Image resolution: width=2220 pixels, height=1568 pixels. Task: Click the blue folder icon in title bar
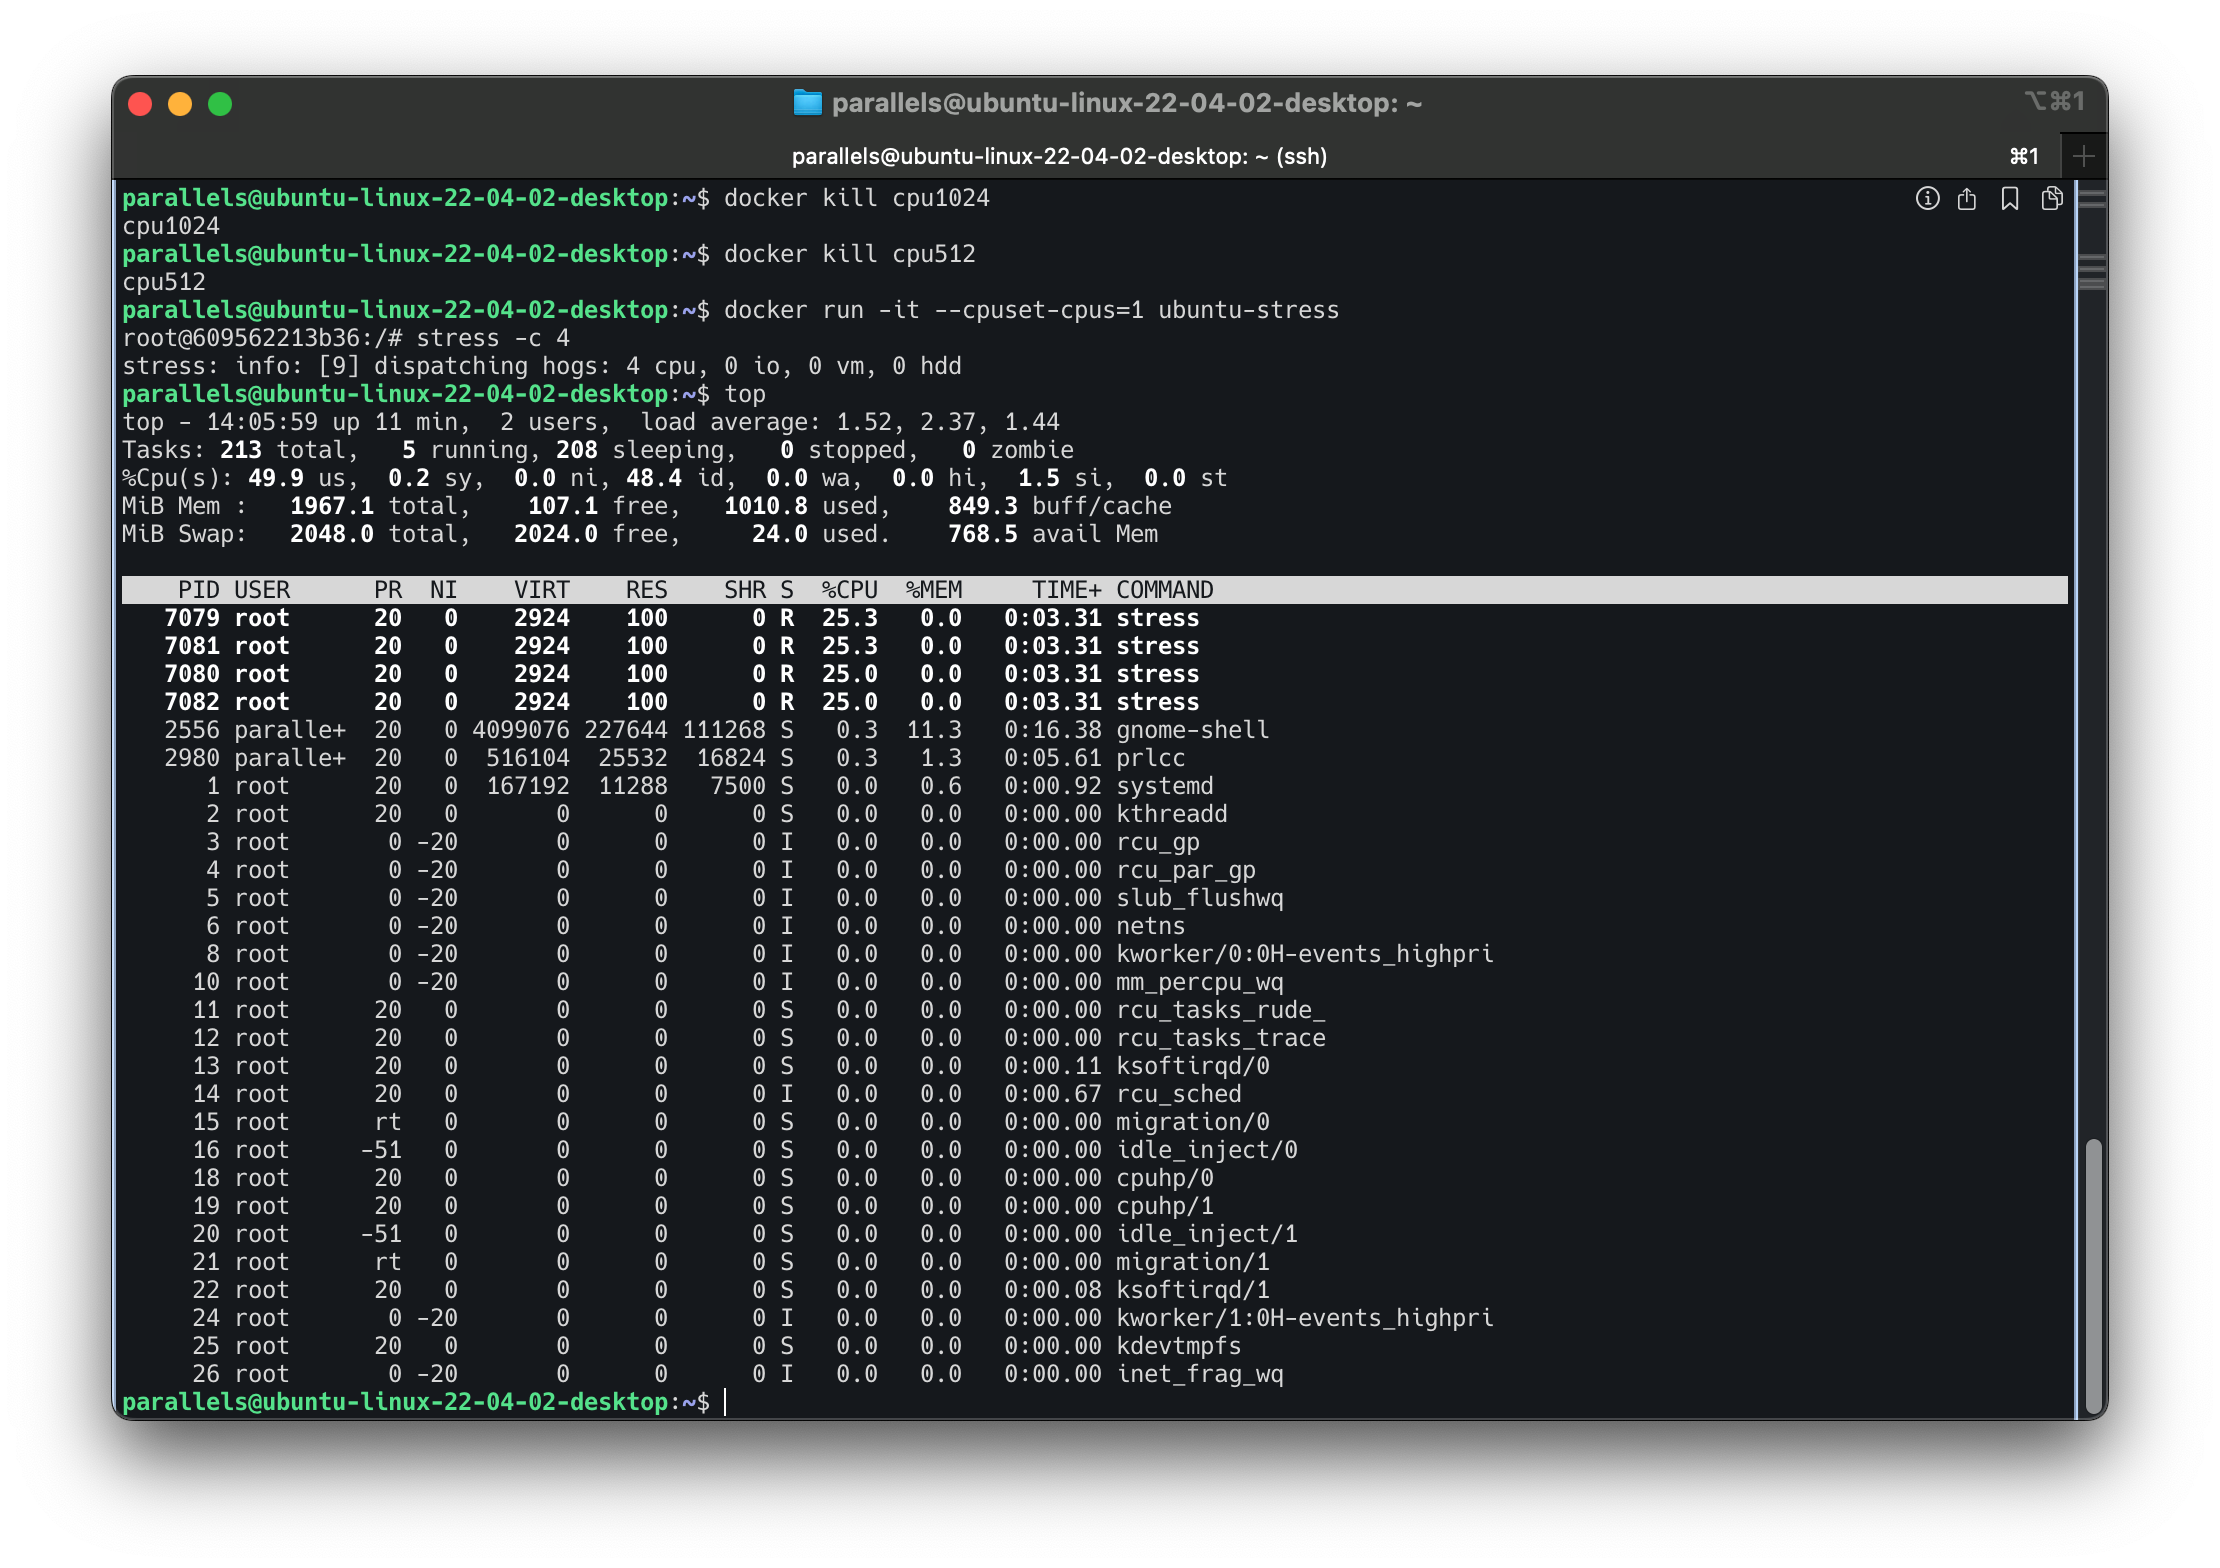pos(807,103)
